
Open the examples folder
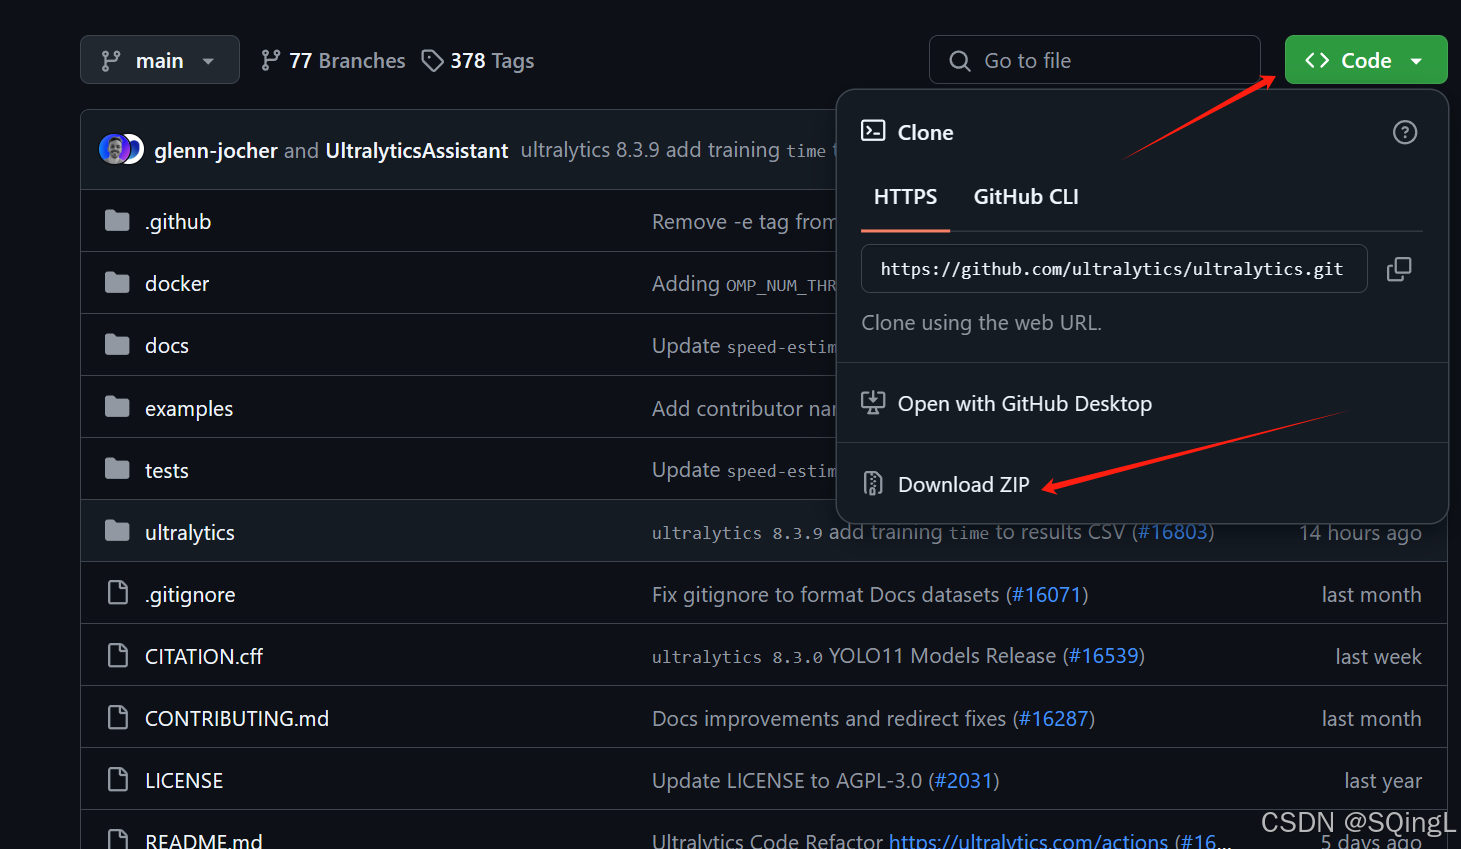click(x=189, y=409)
